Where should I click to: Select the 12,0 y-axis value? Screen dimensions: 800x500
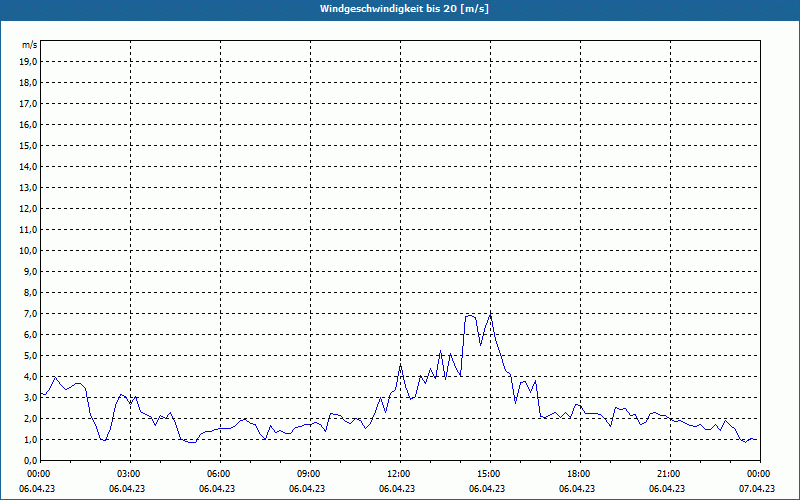click(28, 209)
